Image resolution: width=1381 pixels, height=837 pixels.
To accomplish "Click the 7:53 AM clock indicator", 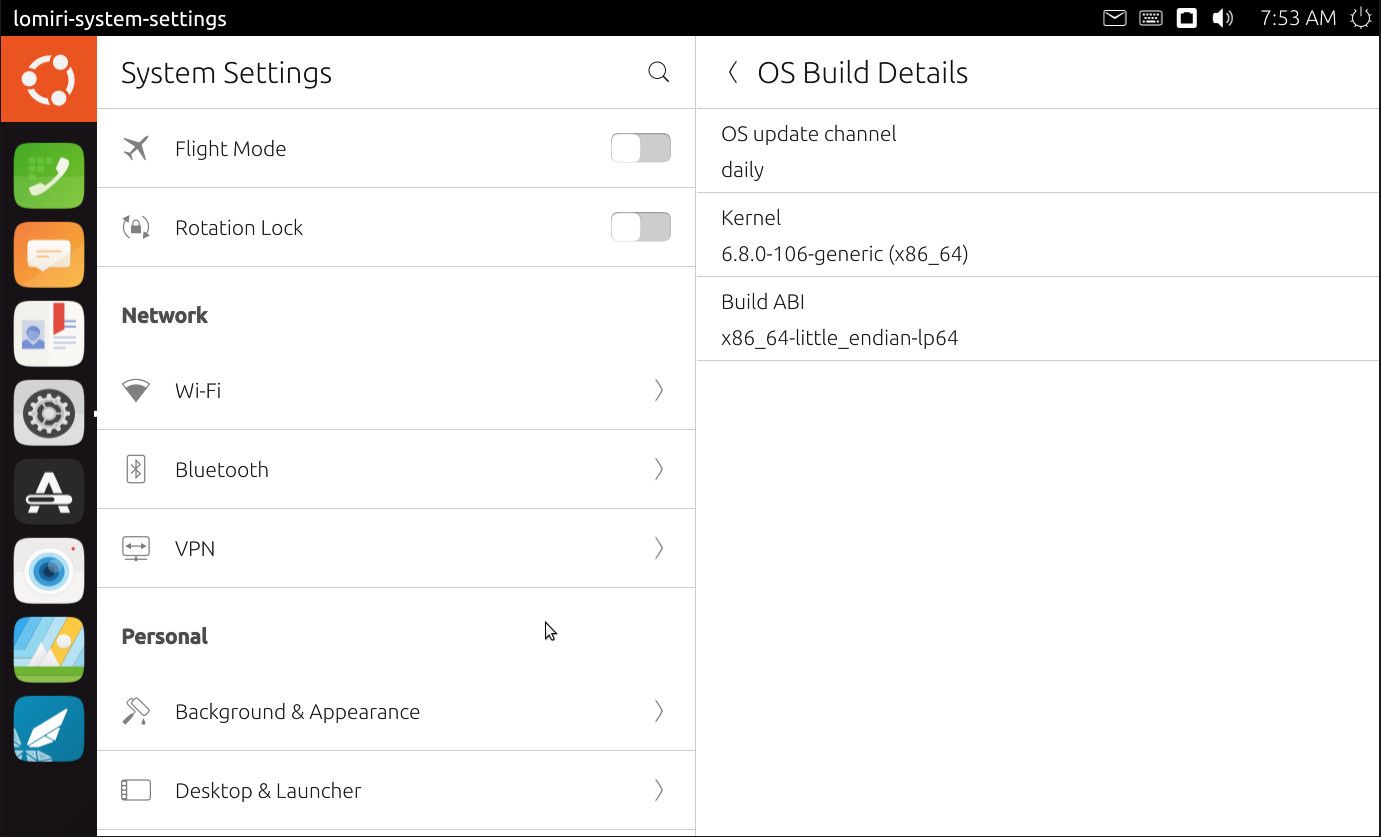I will coord(1297,18).
